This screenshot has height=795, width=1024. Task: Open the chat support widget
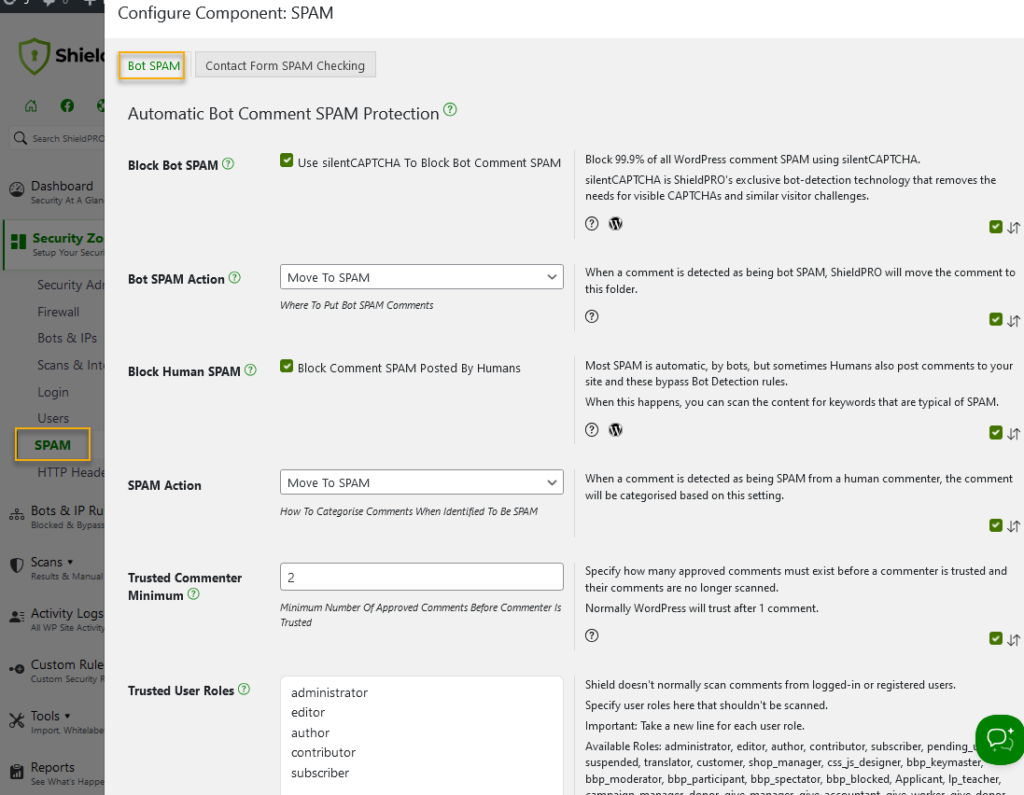pos(998,740)
